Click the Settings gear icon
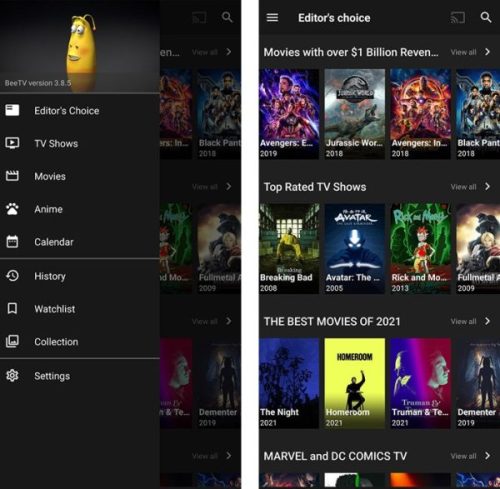 pyautogui.click(x=12, y=376)
